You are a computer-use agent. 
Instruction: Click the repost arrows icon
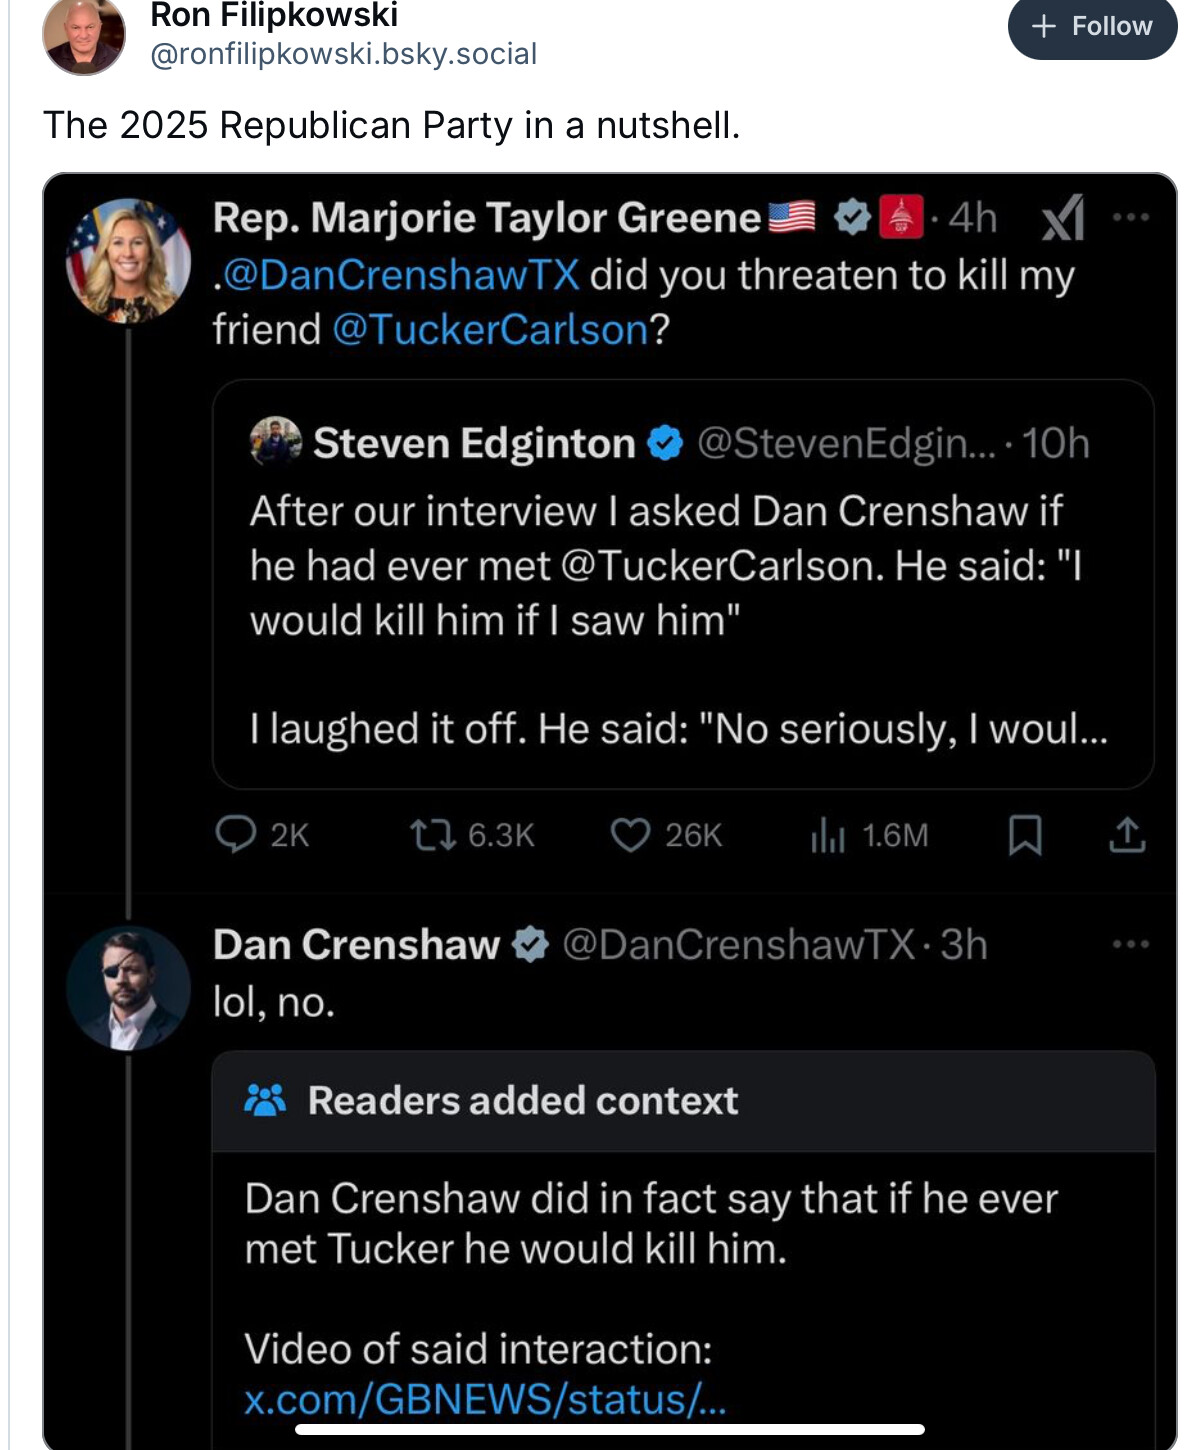coord(432,834)
